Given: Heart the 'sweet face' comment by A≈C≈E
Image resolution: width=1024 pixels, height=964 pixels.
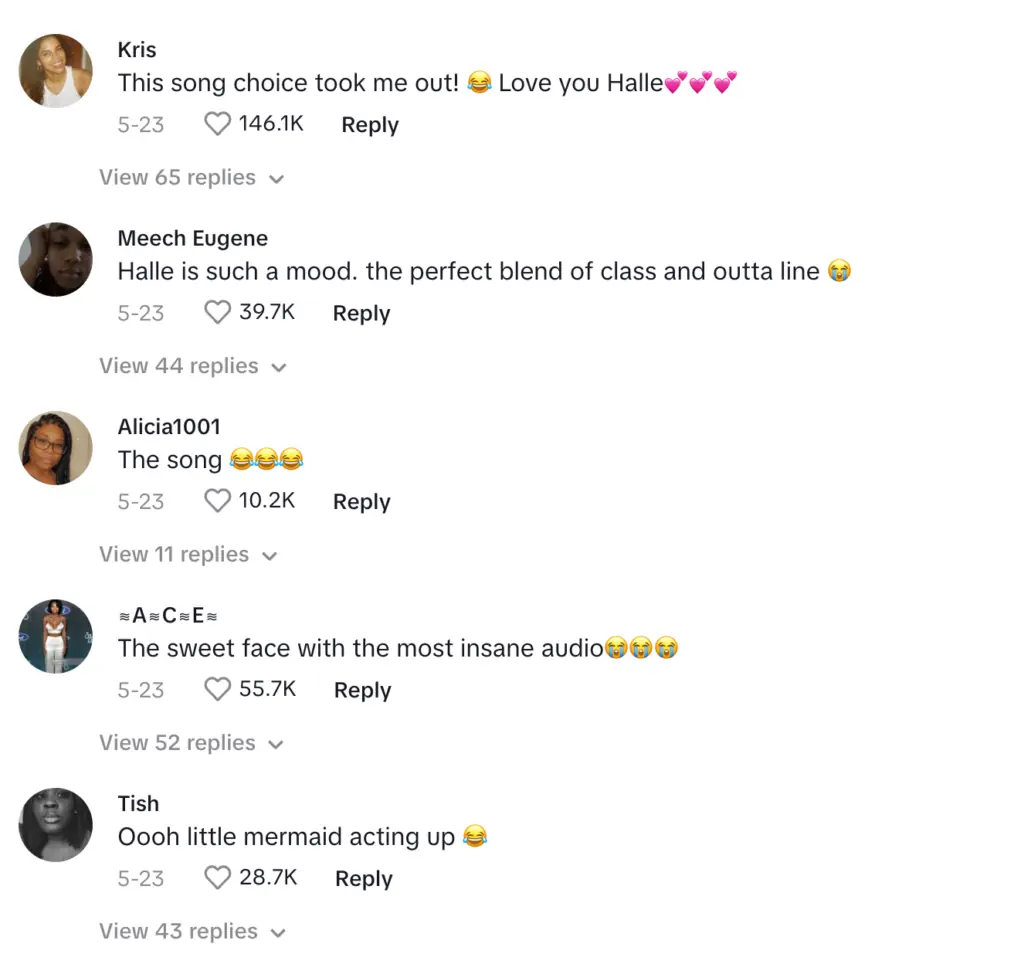Looking at the screenshot, I should coord(218,689).
